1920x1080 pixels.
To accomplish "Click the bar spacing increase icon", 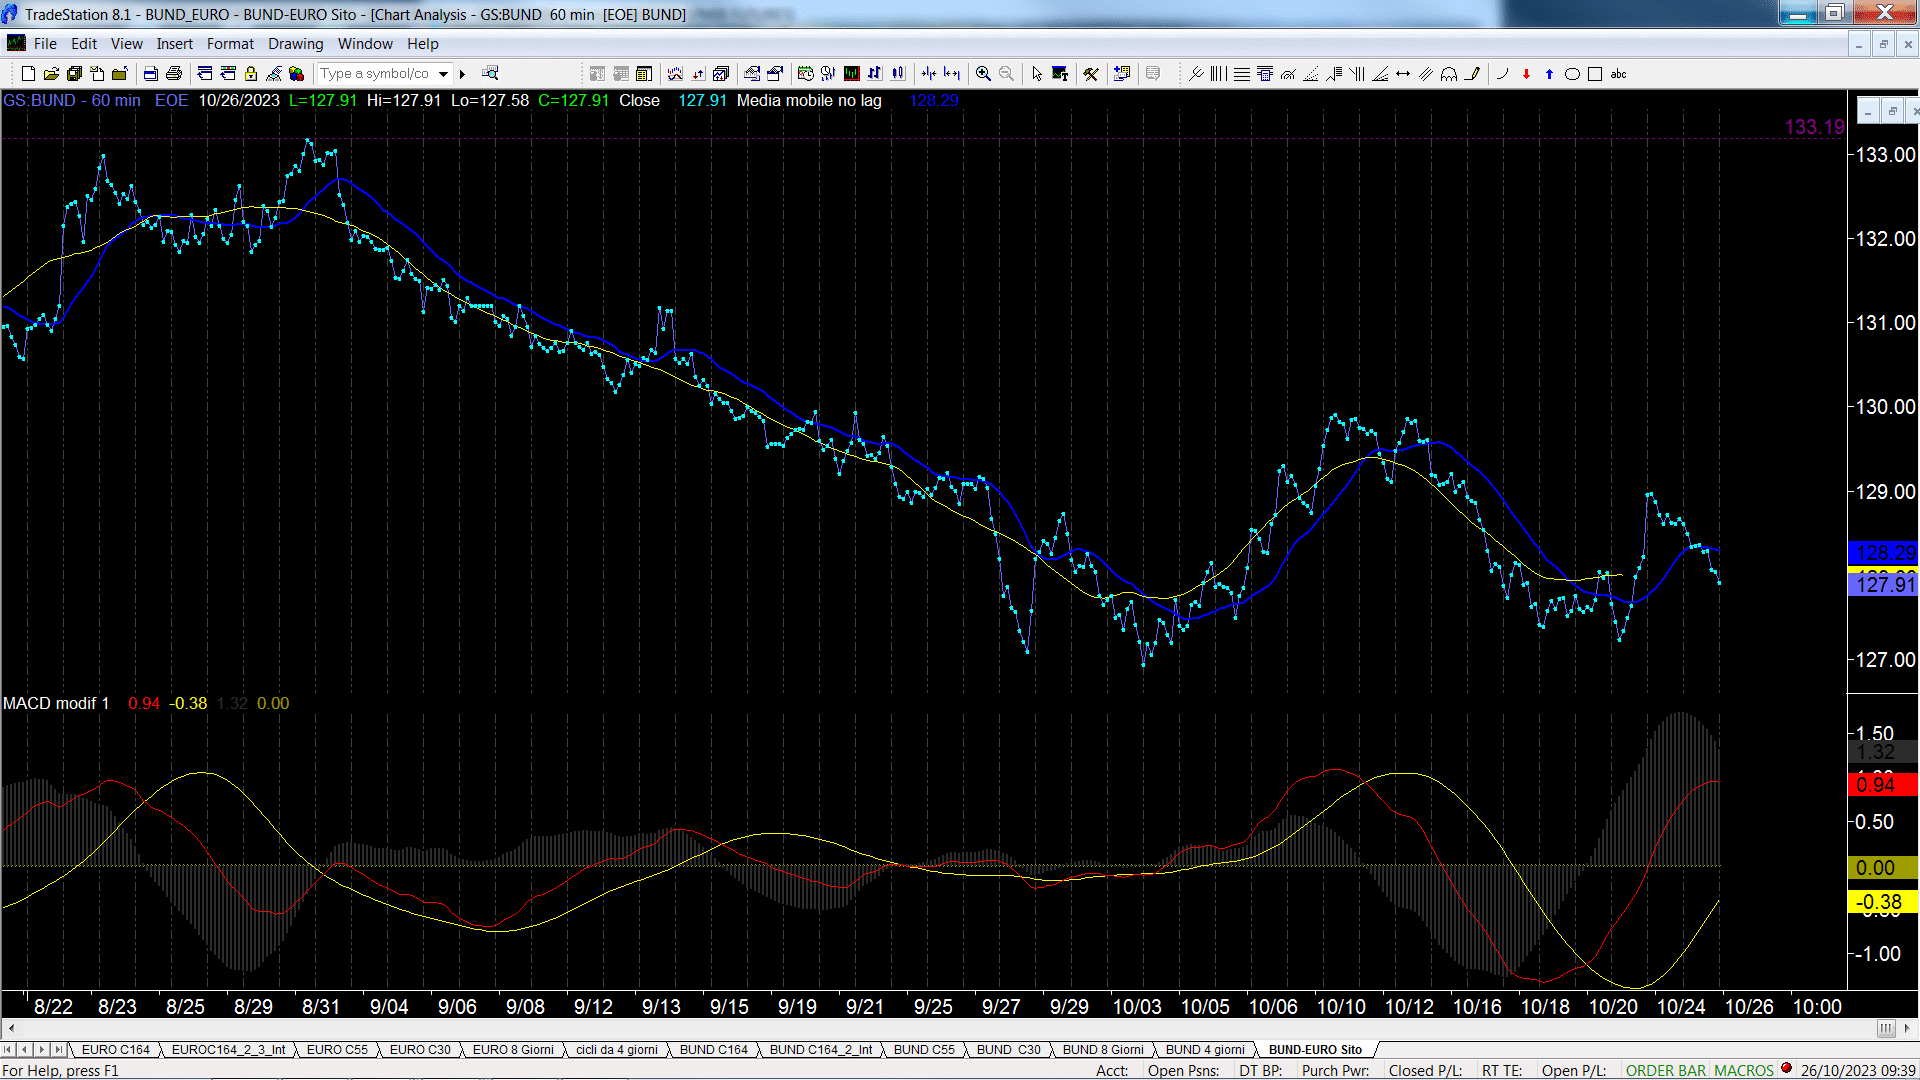I will point(952,74).
